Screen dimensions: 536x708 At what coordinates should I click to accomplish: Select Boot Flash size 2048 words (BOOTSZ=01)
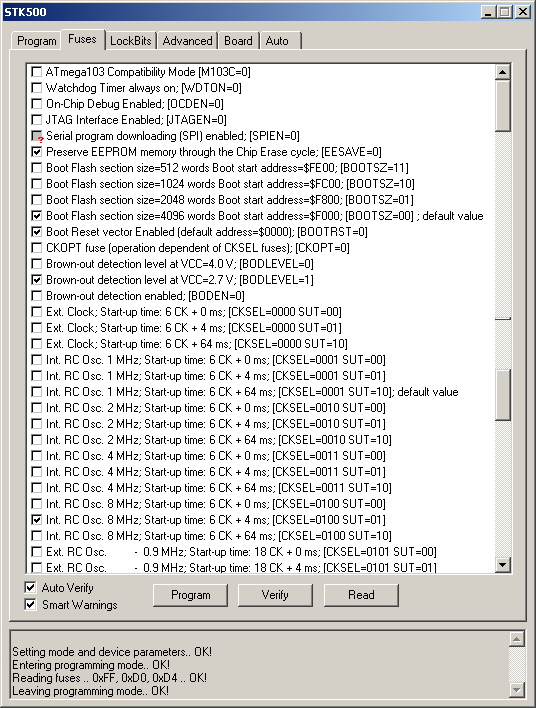coord(36,200)
